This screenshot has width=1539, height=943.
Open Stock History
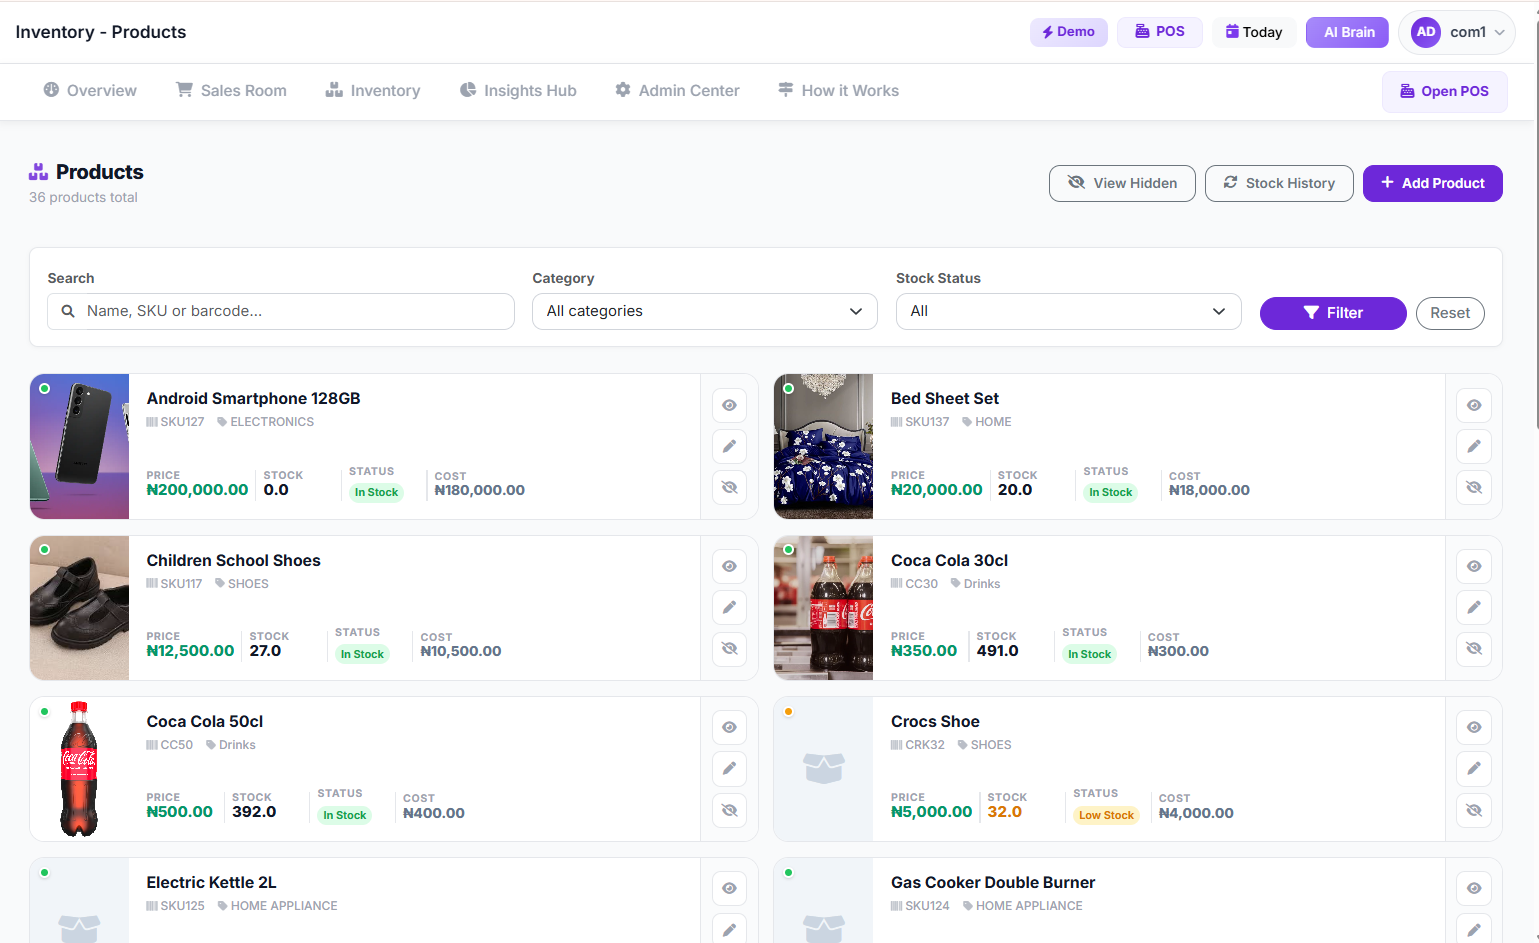[x=1279, y=183]
